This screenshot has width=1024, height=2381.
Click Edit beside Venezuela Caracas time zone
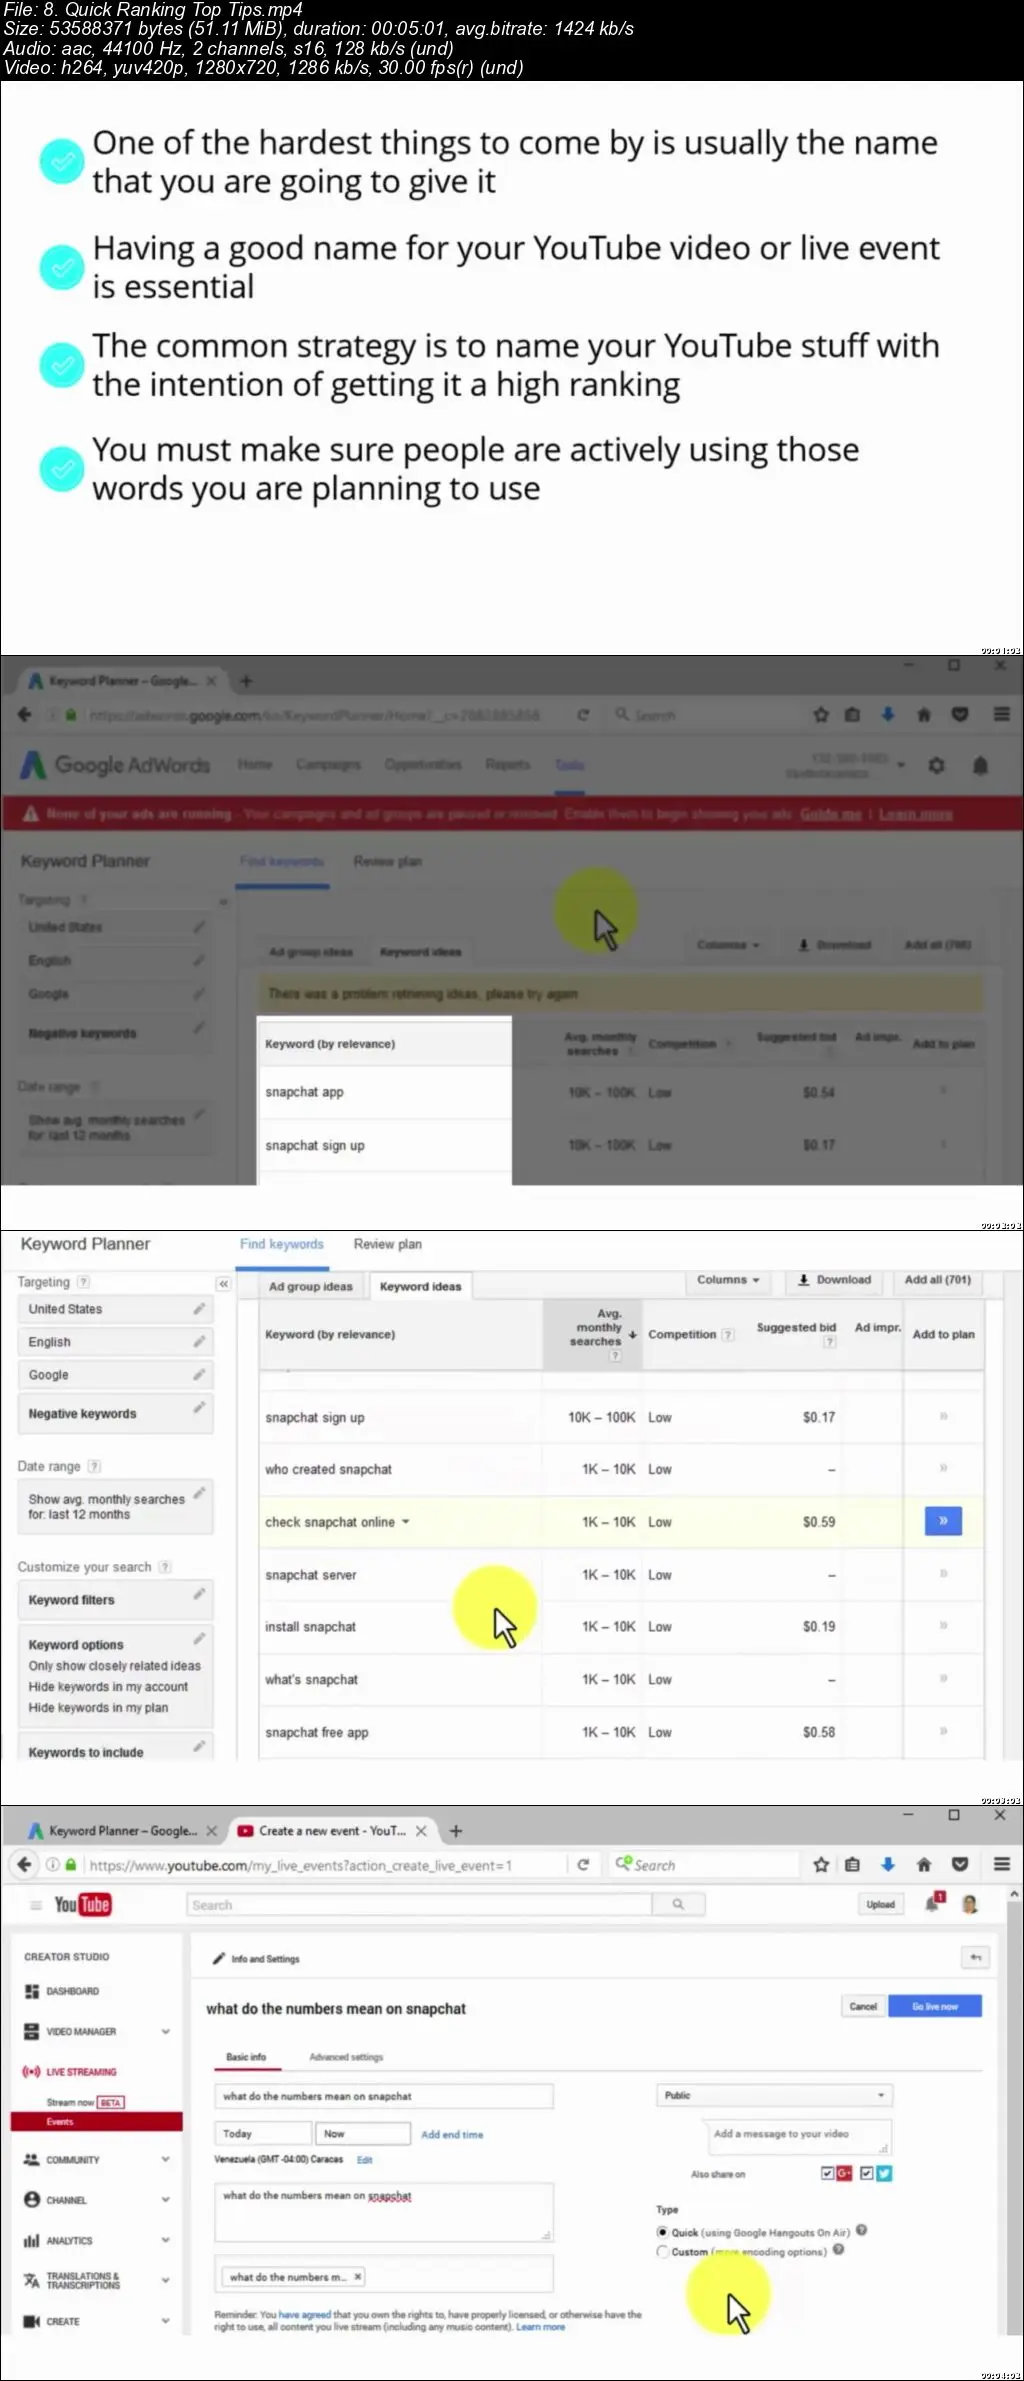[x=365, y=2159]
